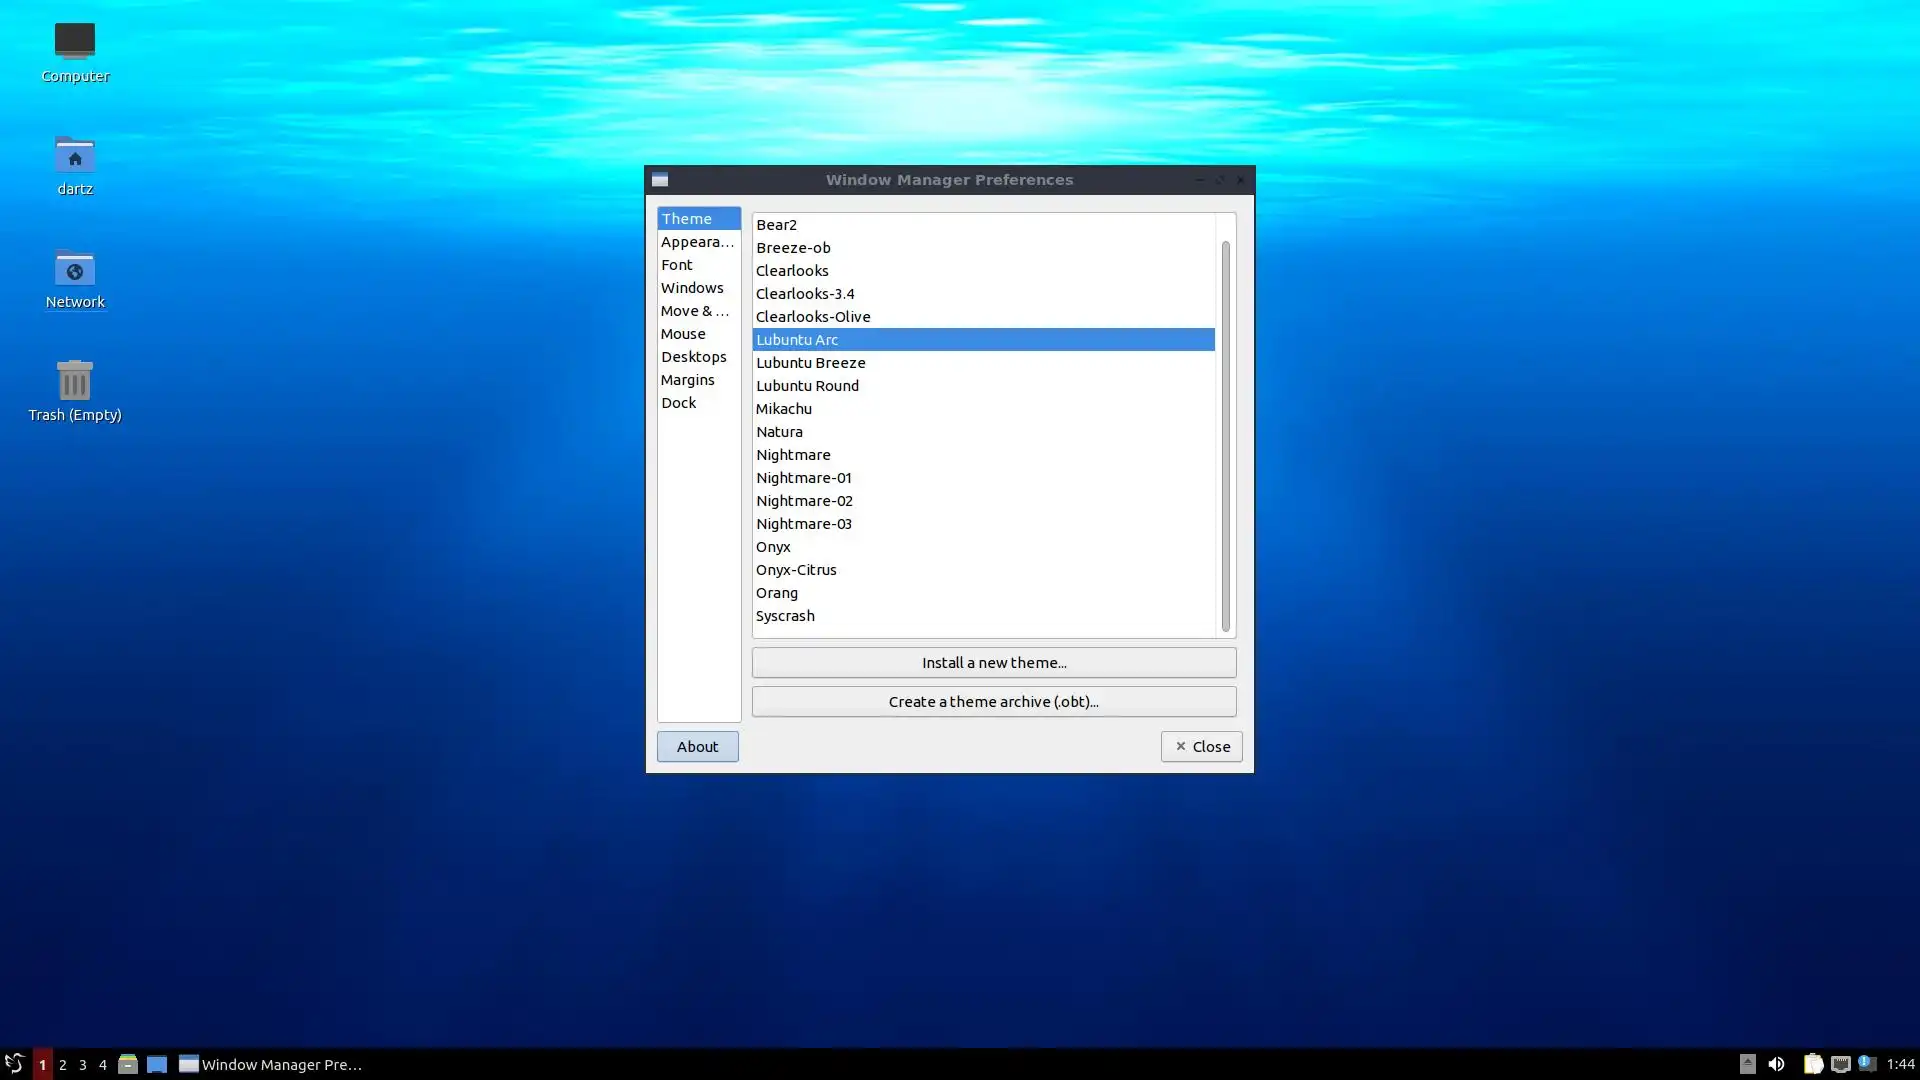Click the theme list vertical scrollbar
Image resolution: width=1920 pixels, height=1080 pixels.
[1225, 435]
